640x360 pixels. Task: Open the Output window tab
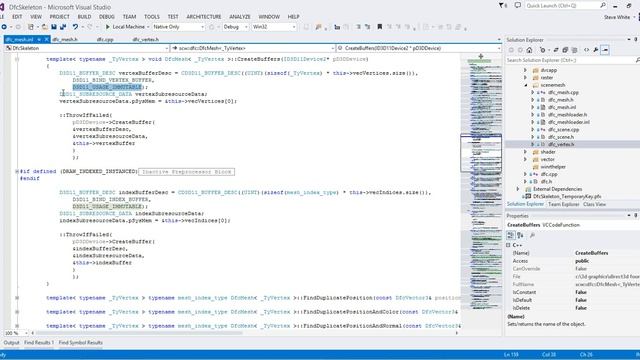click(11, 343)
